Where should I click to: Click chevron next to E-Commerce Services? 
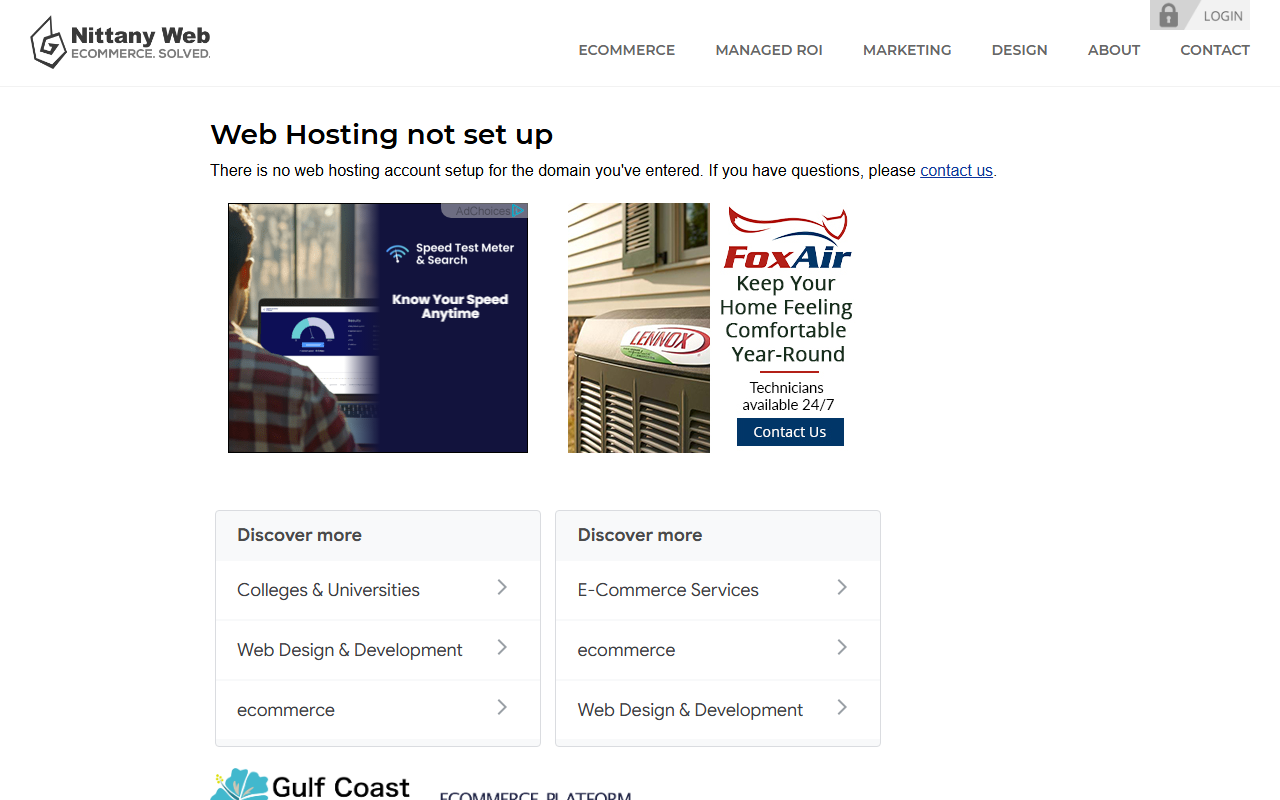pyautogui.click(x=842, y=588)
